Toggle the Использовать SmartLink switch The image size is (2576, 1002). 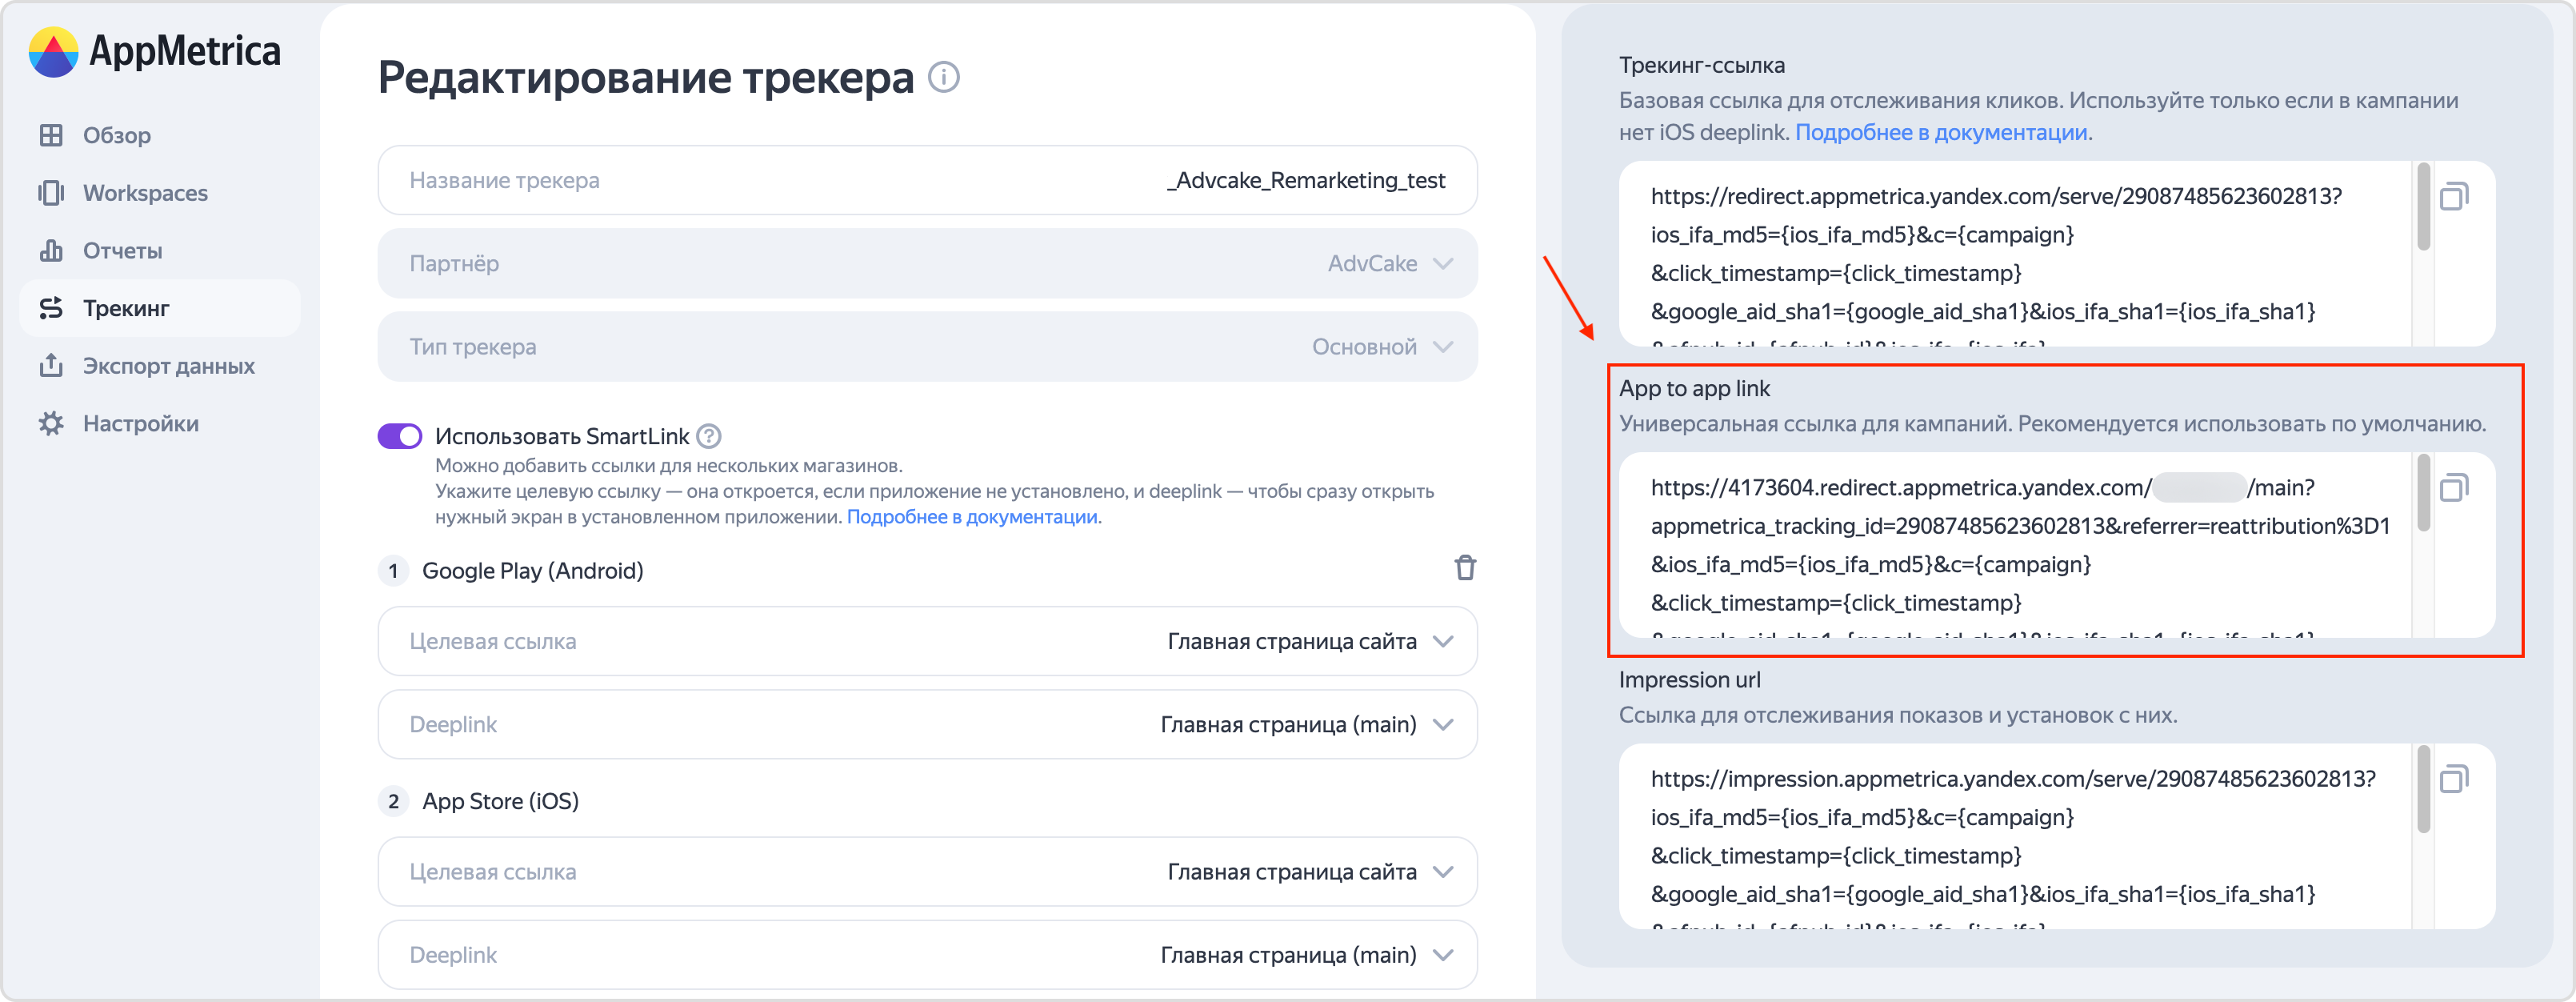point(399,436)
